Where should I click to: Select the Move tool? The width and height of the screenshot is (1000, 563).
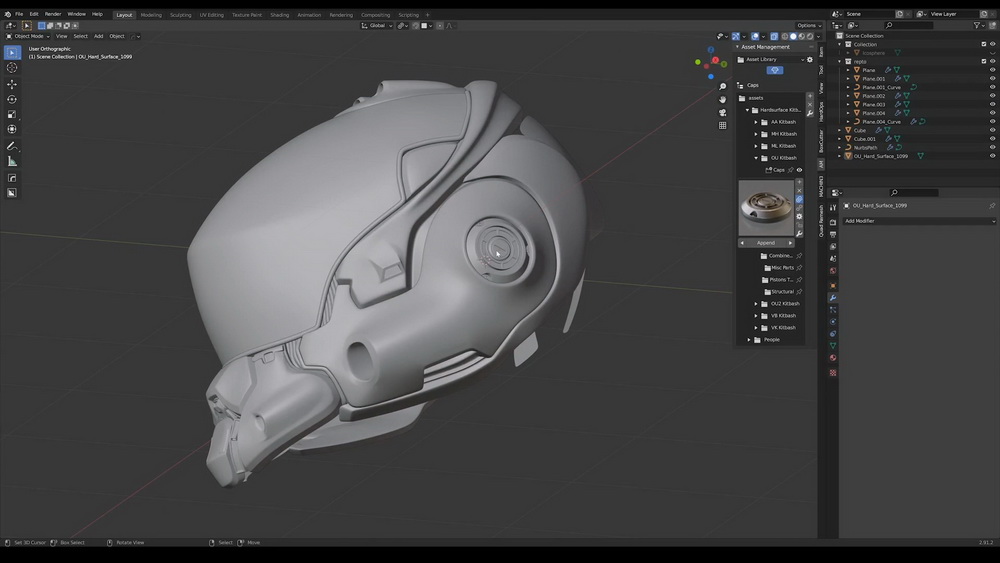(12, 84)
